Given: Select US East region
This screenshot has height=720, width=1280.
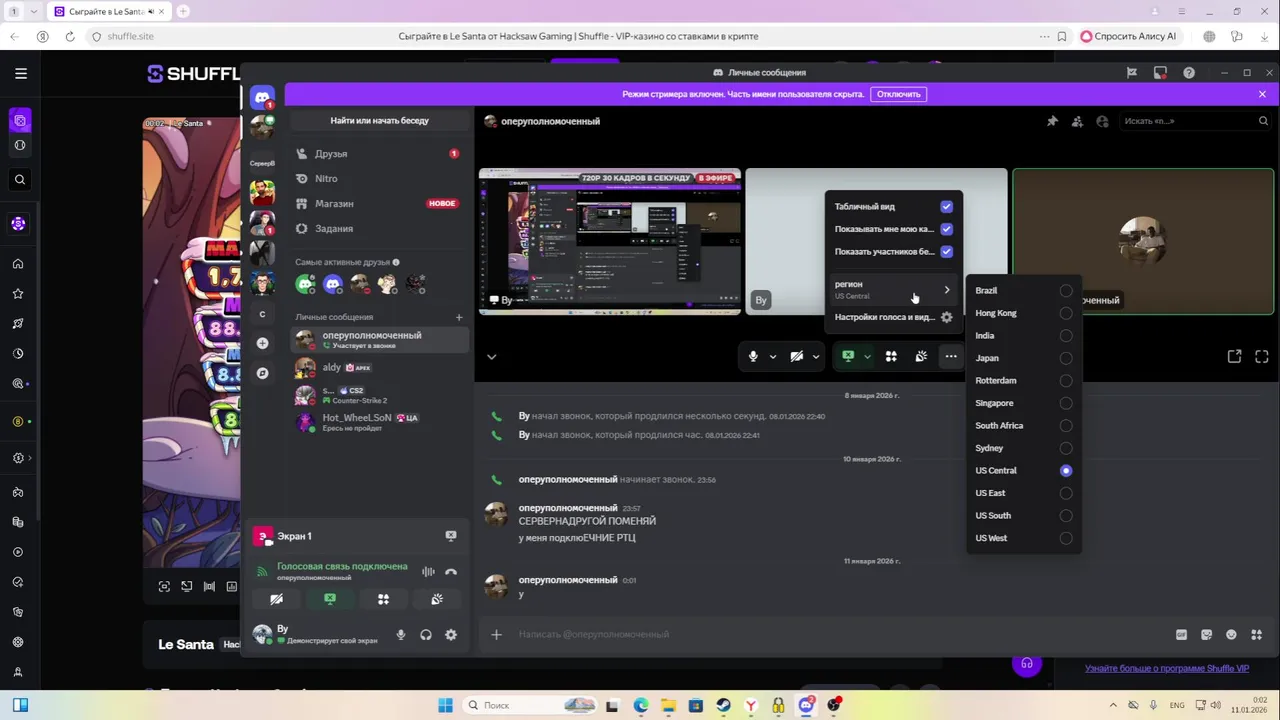Looking at the screenshot, I should tap(1023, 493).
